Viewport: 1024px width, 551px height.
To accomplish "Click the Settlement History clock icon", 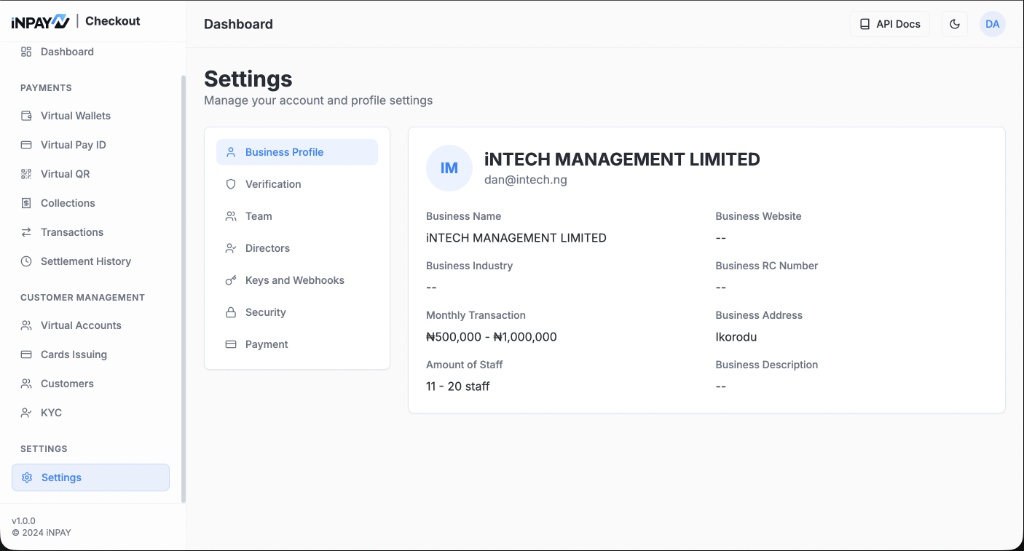I will click(x=27, y=261).
